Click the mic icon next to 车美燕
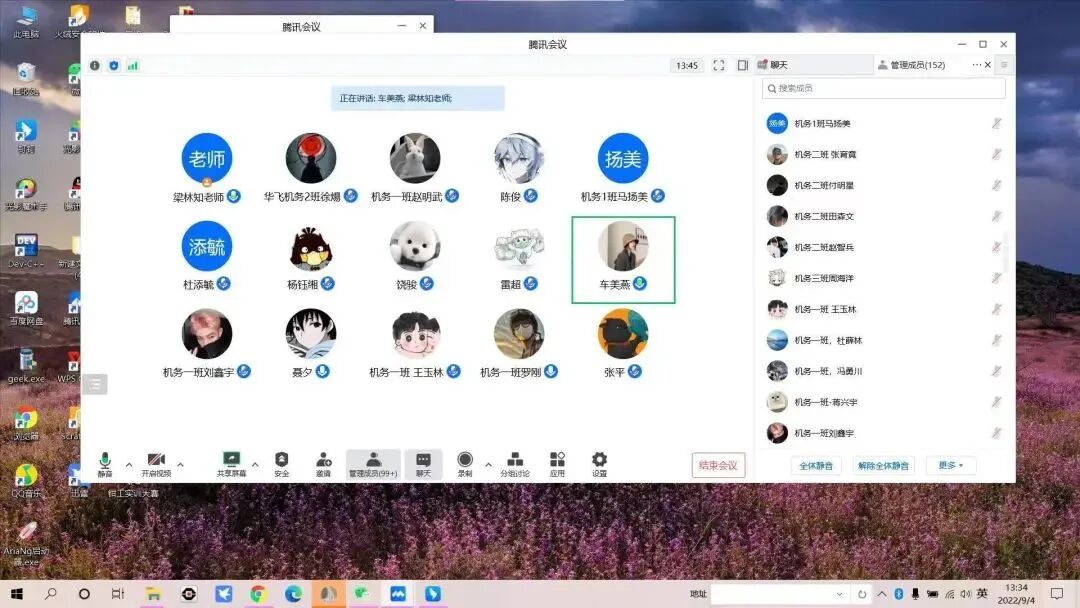This screenshot has width=1080, height=608. (640, 283)
